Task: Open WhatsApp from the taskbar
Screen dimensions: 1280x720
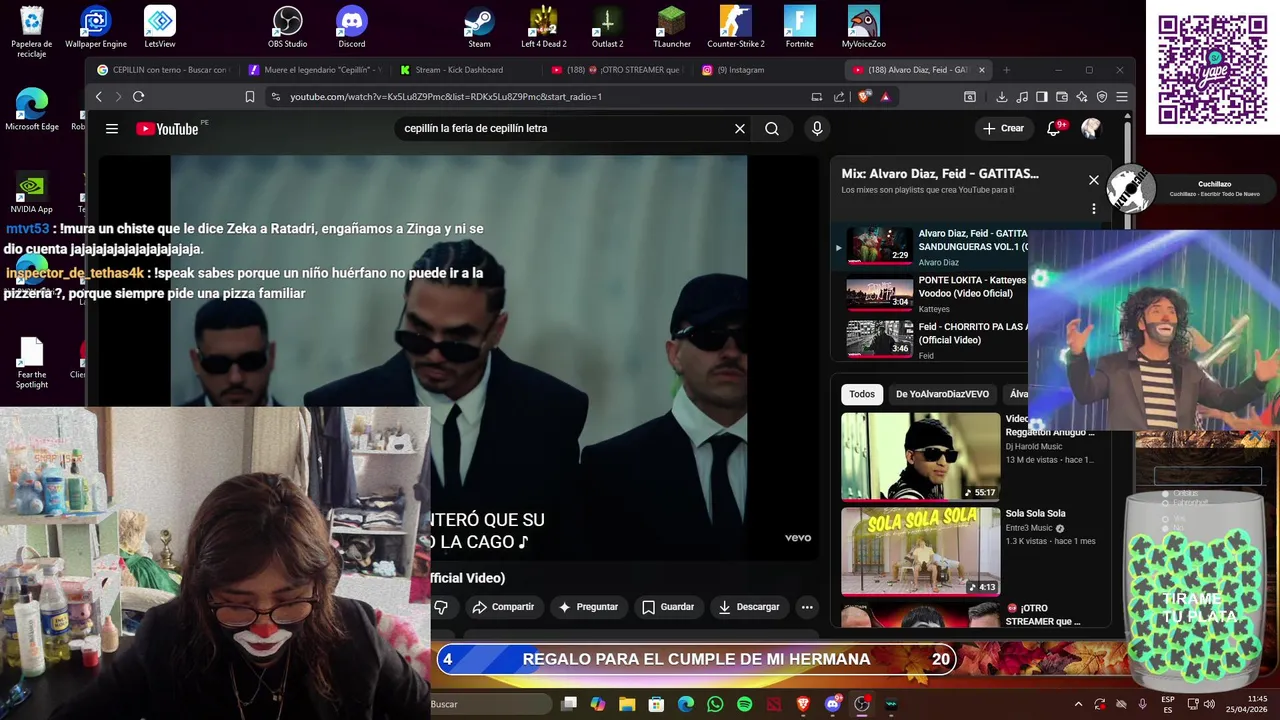Action: (715, 704)
